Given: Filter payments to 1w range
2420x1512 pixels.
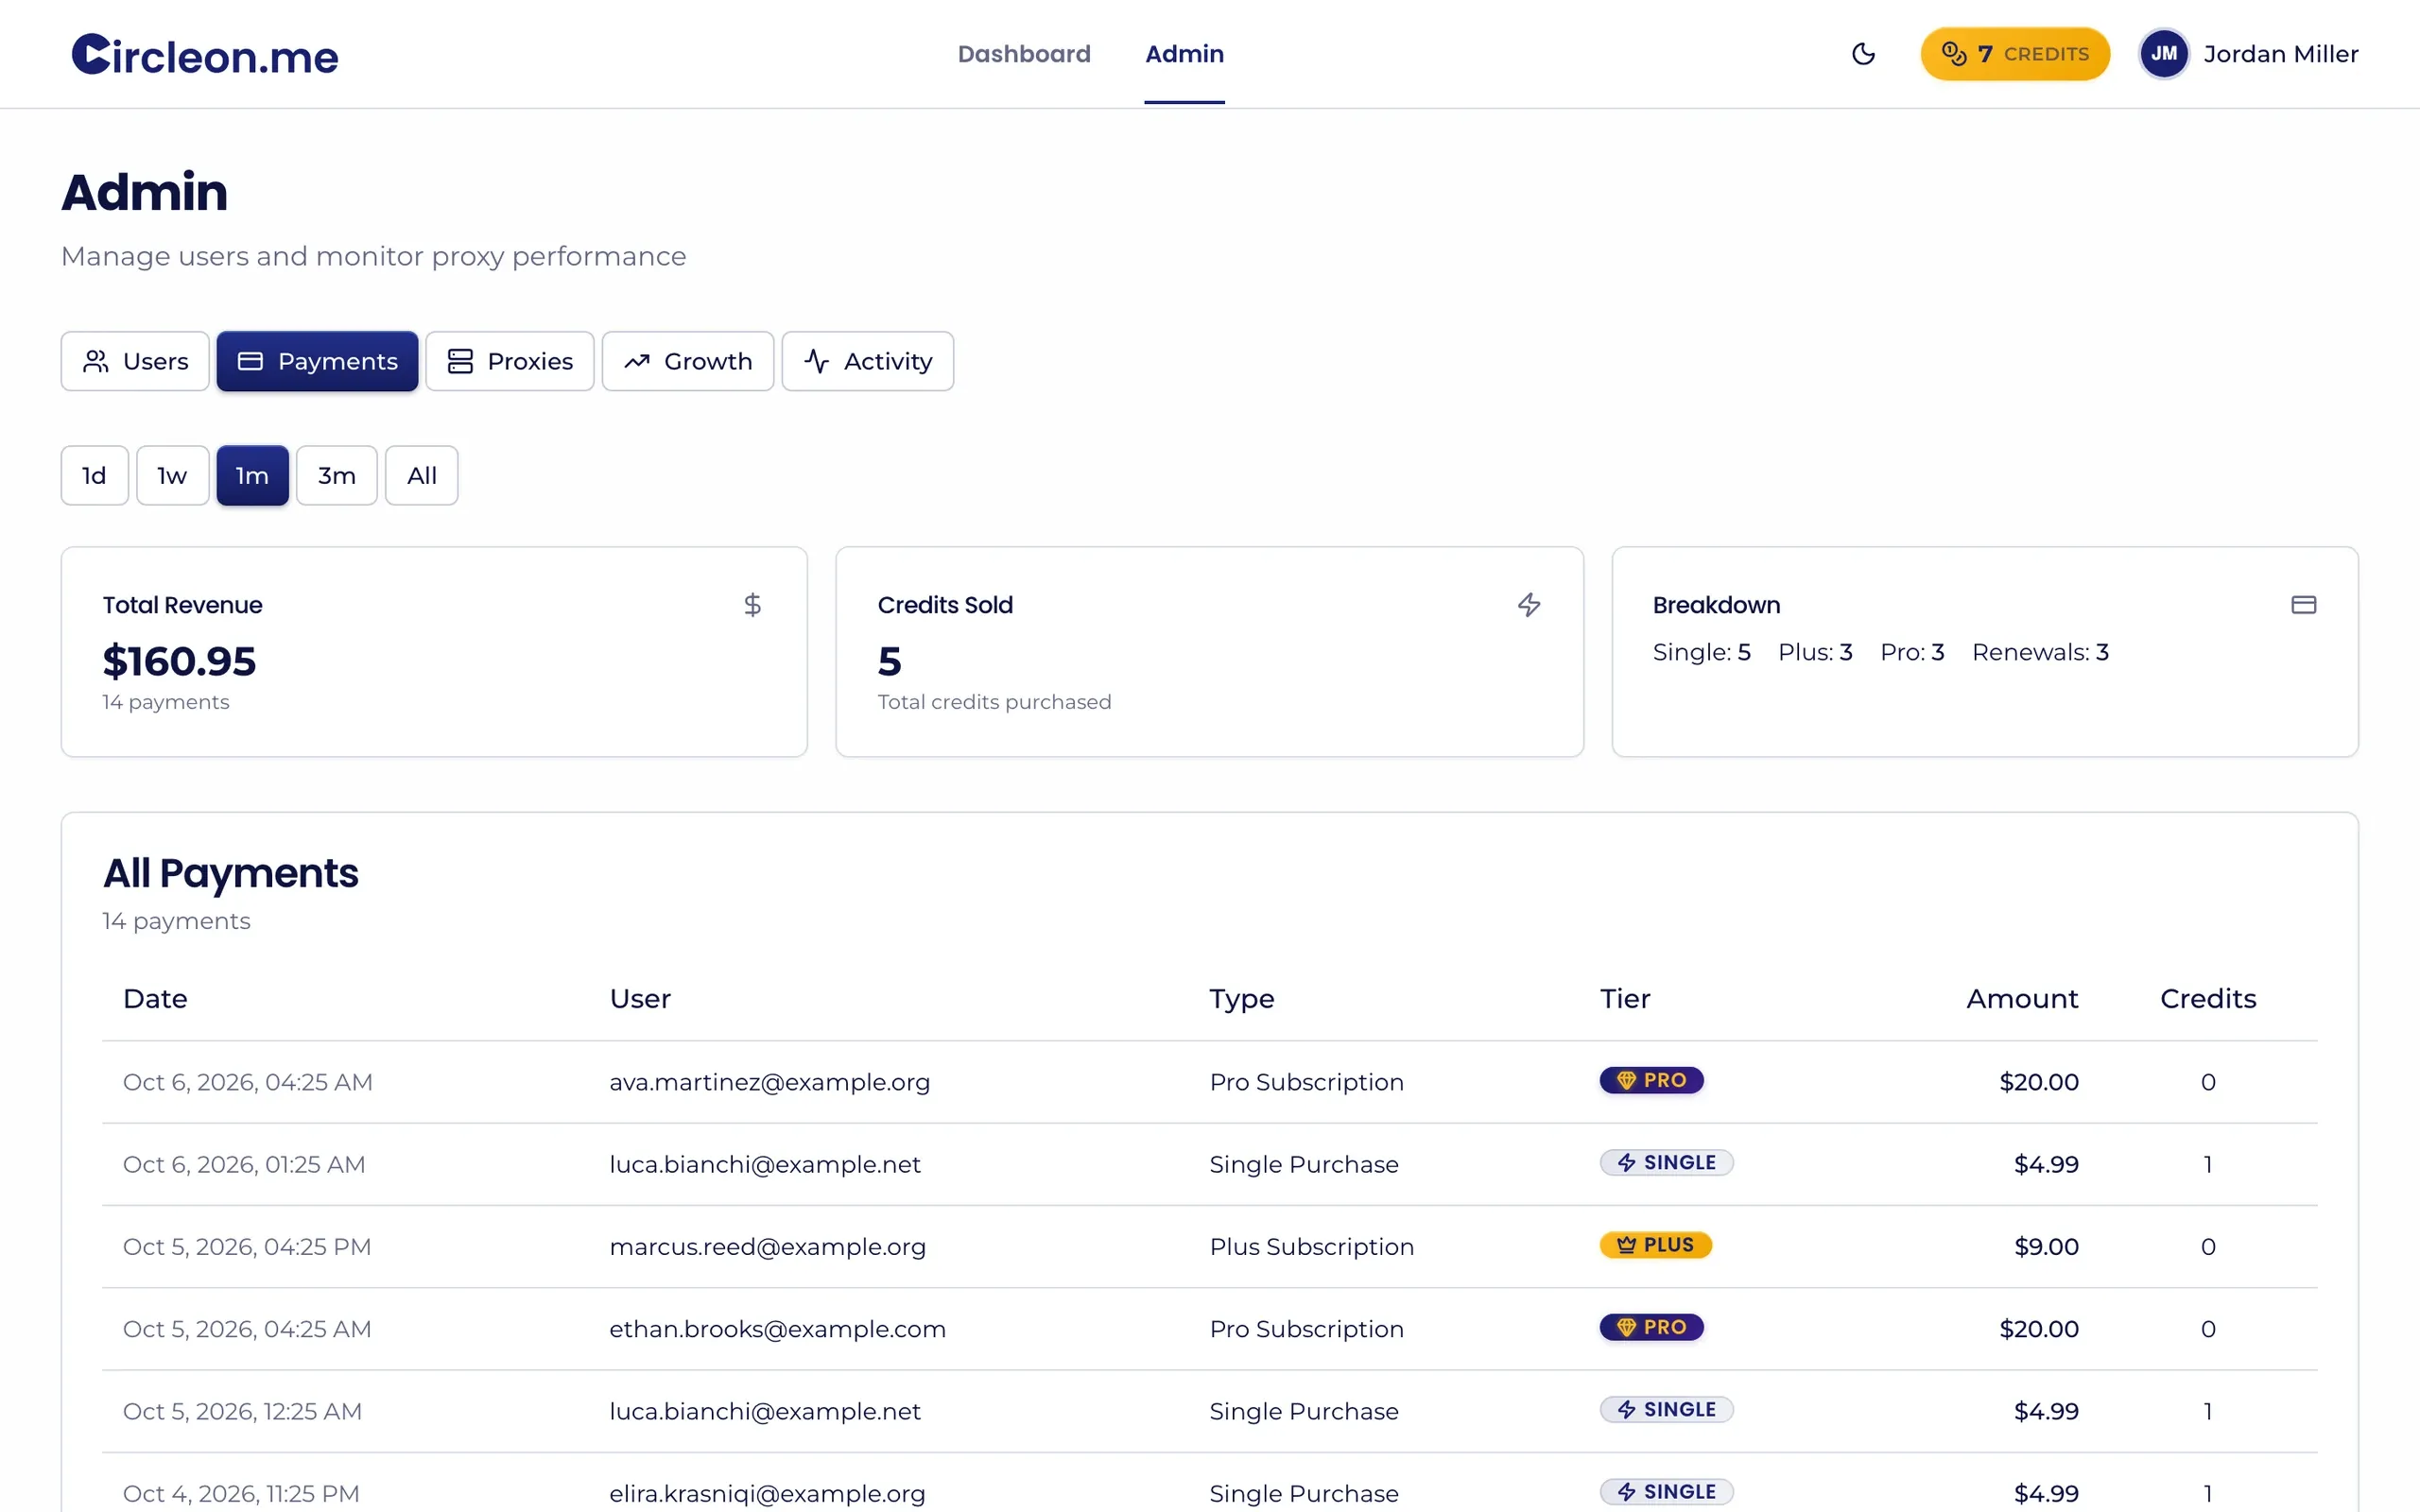Looking at the screenshot, I should [x=173, y=475].
